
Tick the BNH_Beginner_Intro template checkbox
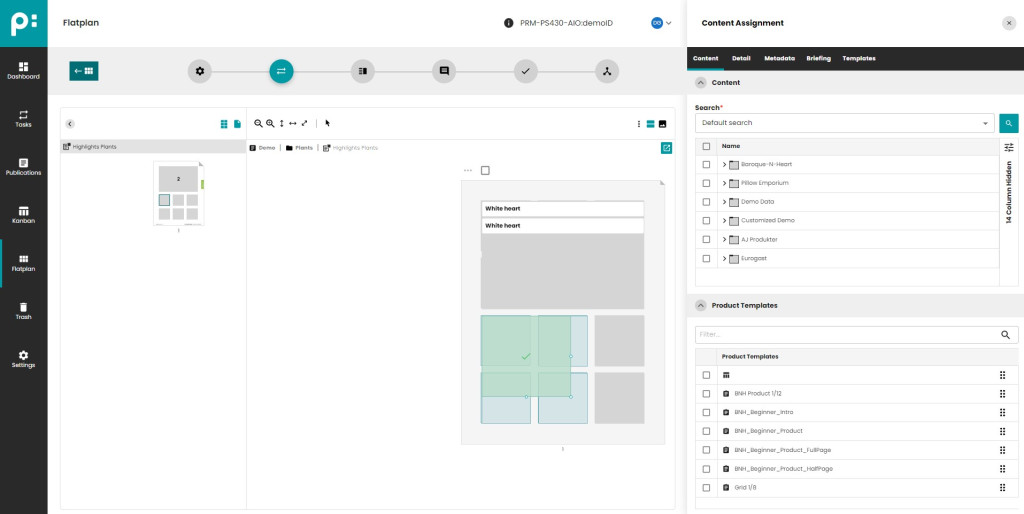coord(706,412)
